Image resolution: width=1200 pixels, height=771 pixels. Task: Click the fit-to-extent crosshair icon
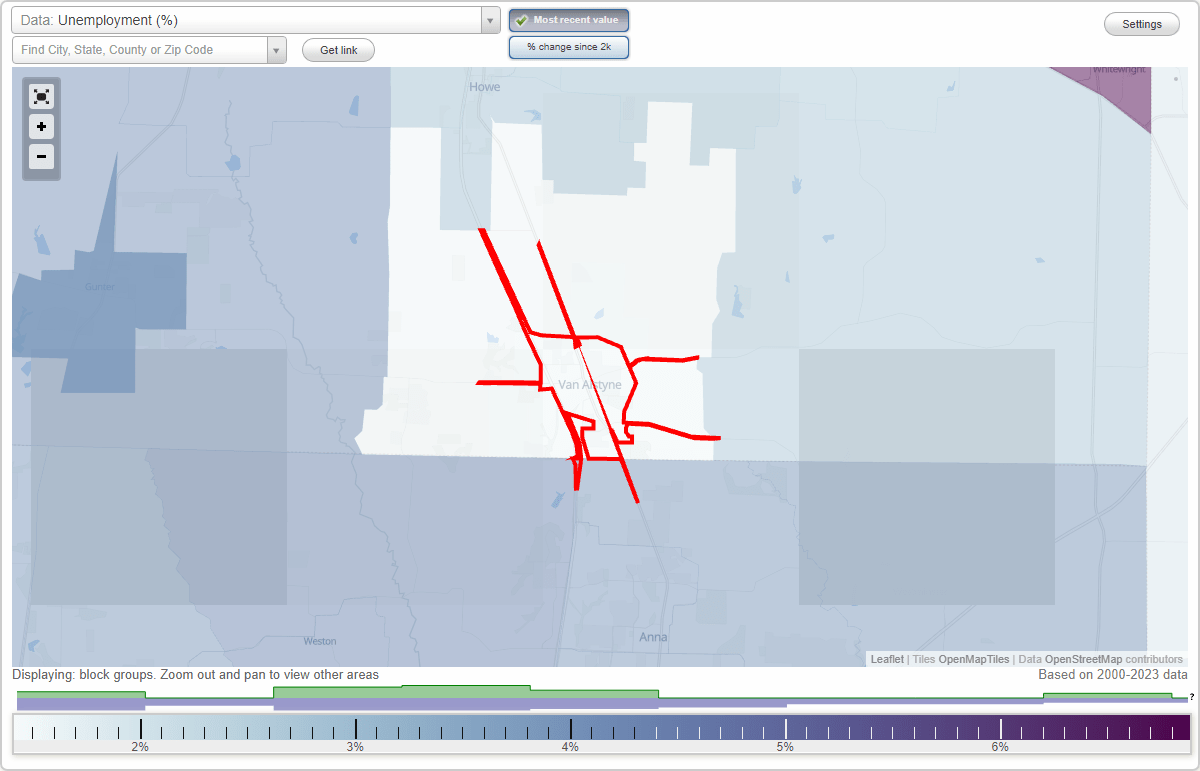coord(41,96)
